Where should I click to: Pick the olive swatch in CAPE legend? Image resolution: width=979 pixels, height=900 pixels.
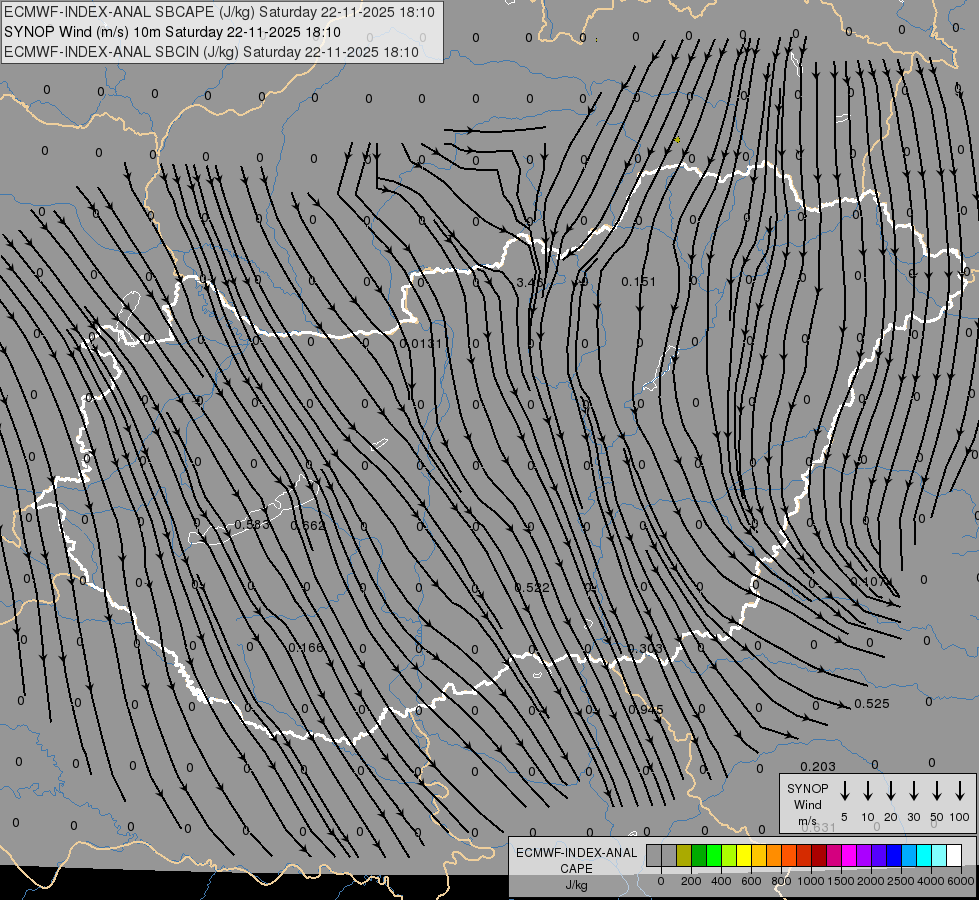[684, 855]
